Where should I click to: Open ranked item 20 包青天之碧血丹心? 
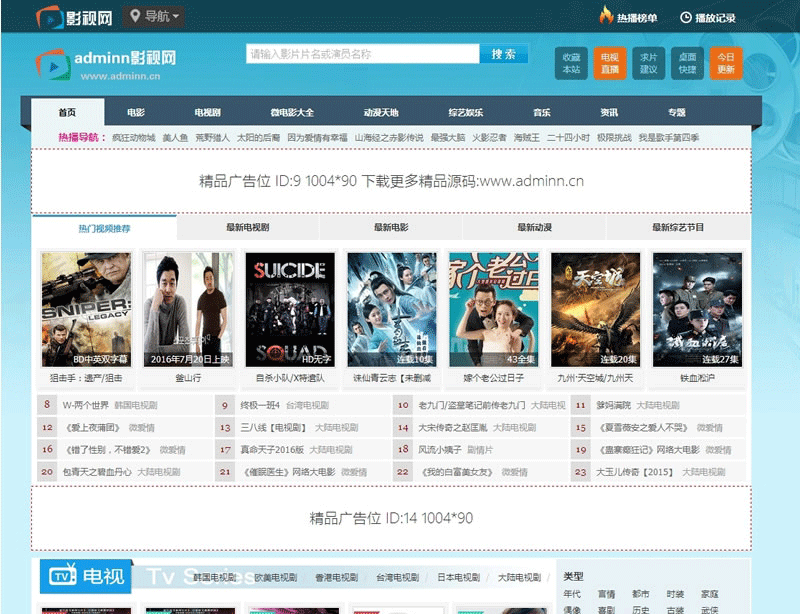(97, 472)
